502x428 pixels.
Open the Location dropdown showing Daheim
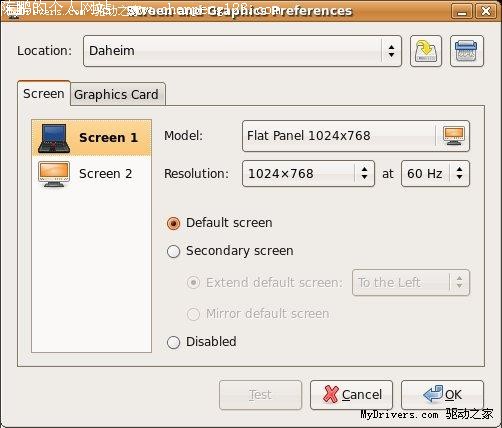point(242,51)
